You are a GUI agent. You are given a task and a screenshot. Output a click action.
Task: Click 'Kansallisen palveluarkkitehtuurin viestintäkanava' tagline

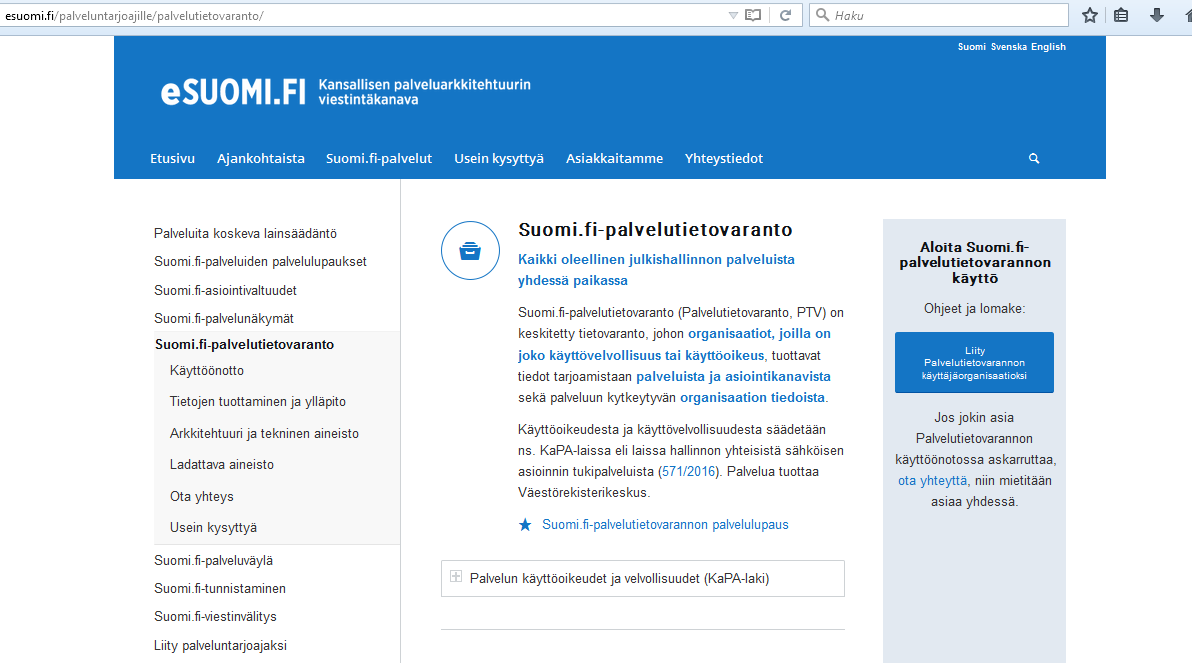coord(424,92)
